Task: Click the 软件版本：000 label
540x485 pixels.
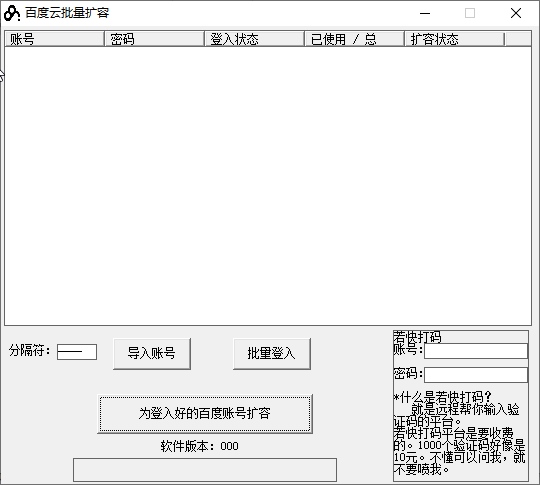Action: tap(199, 446)
